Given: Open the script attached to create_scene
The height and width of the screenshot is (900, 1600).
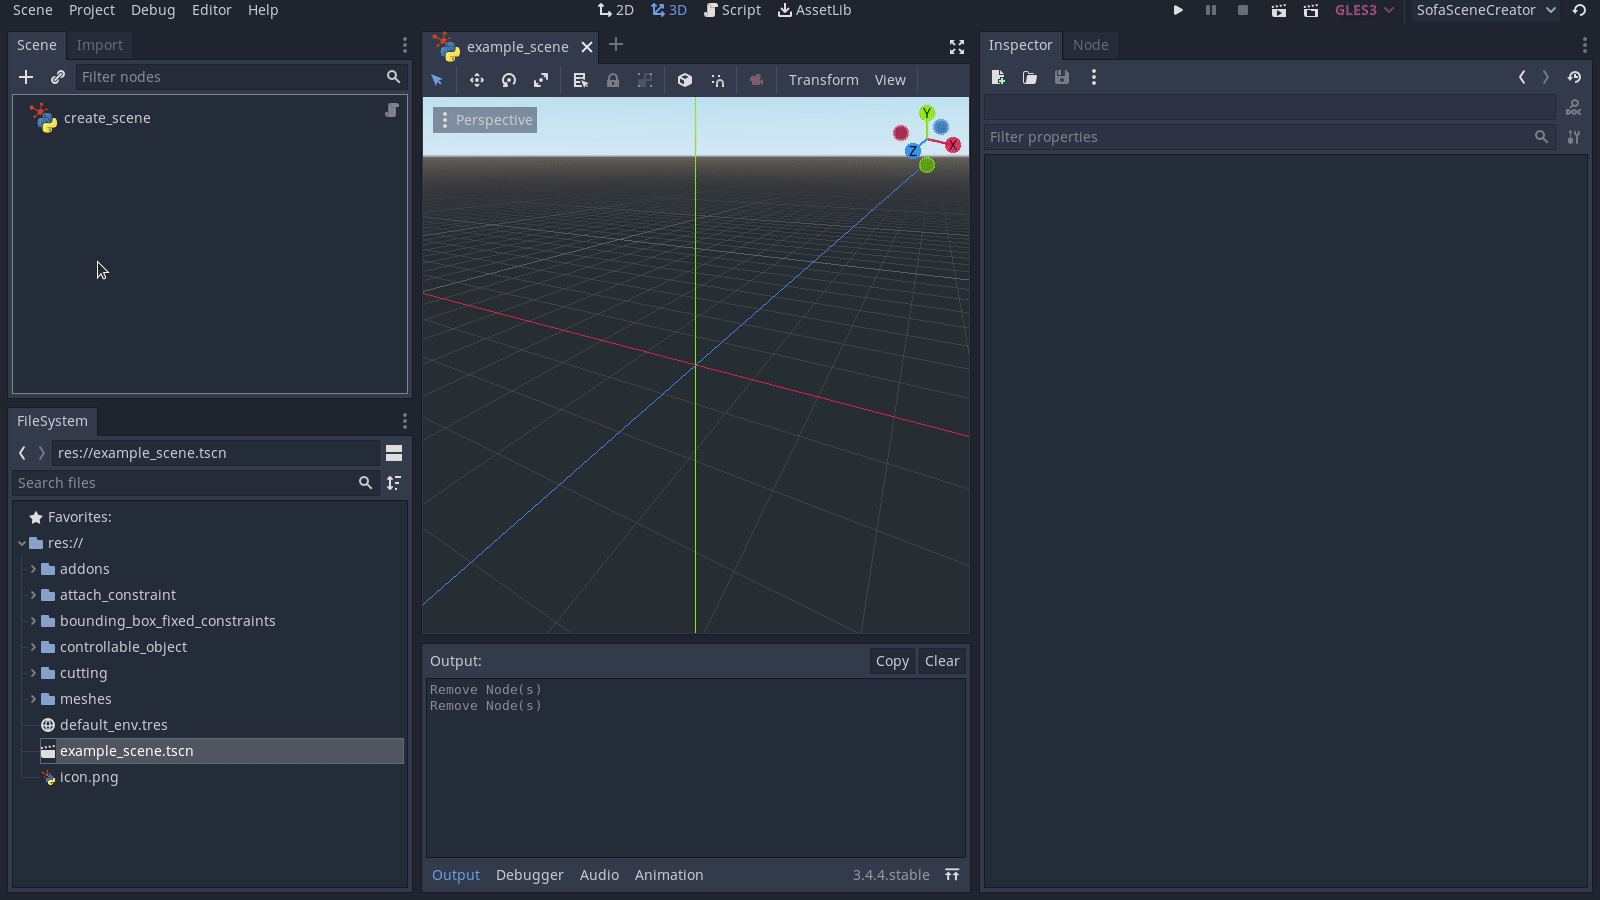Looking at the screenshot, I should coord(392,110).
